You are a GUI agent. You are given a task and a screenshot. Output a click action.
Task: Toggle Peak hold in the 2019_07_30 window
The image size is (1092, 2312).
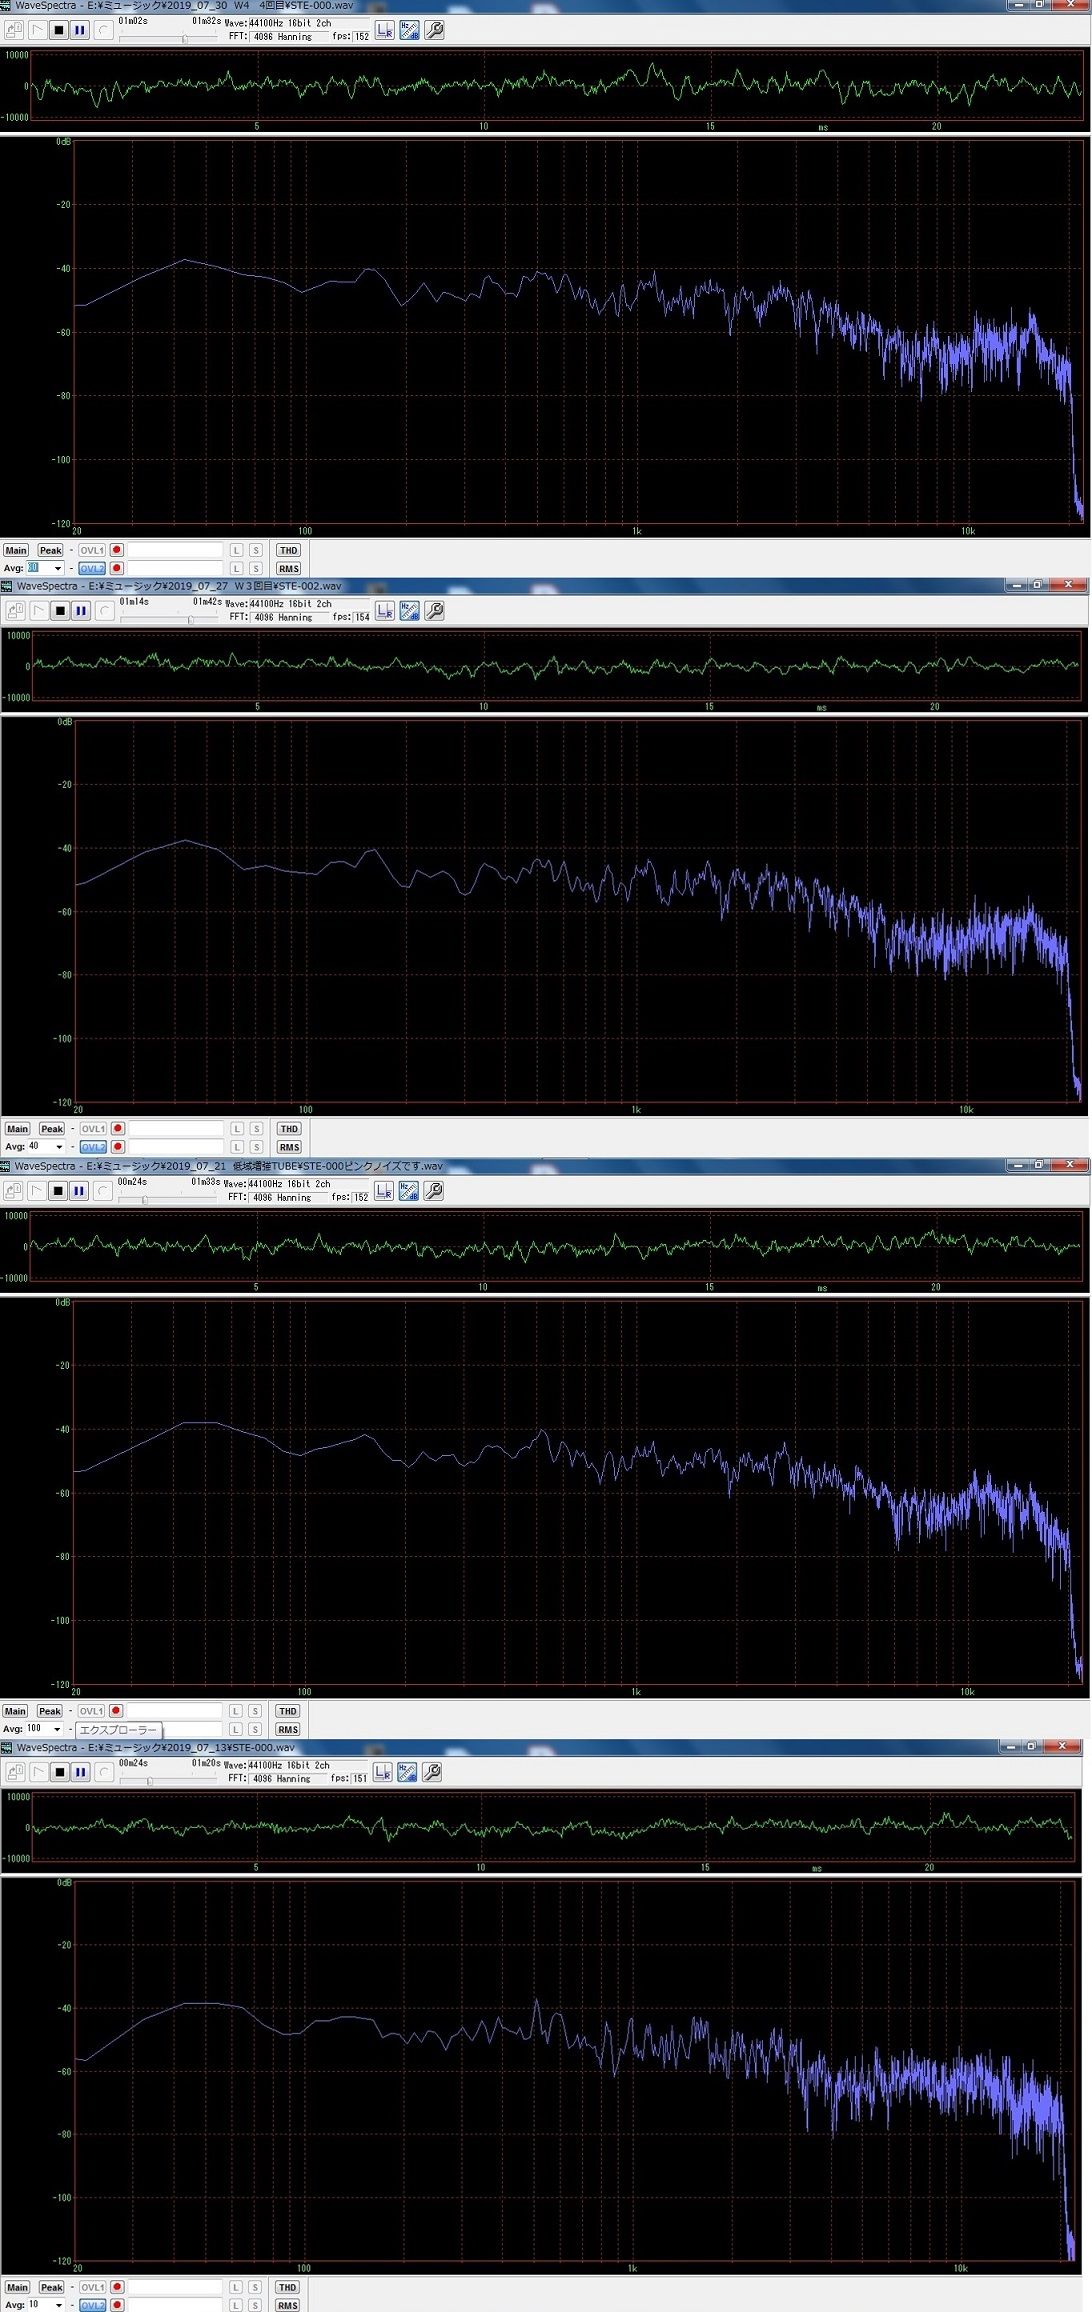[x=50, y=550]
